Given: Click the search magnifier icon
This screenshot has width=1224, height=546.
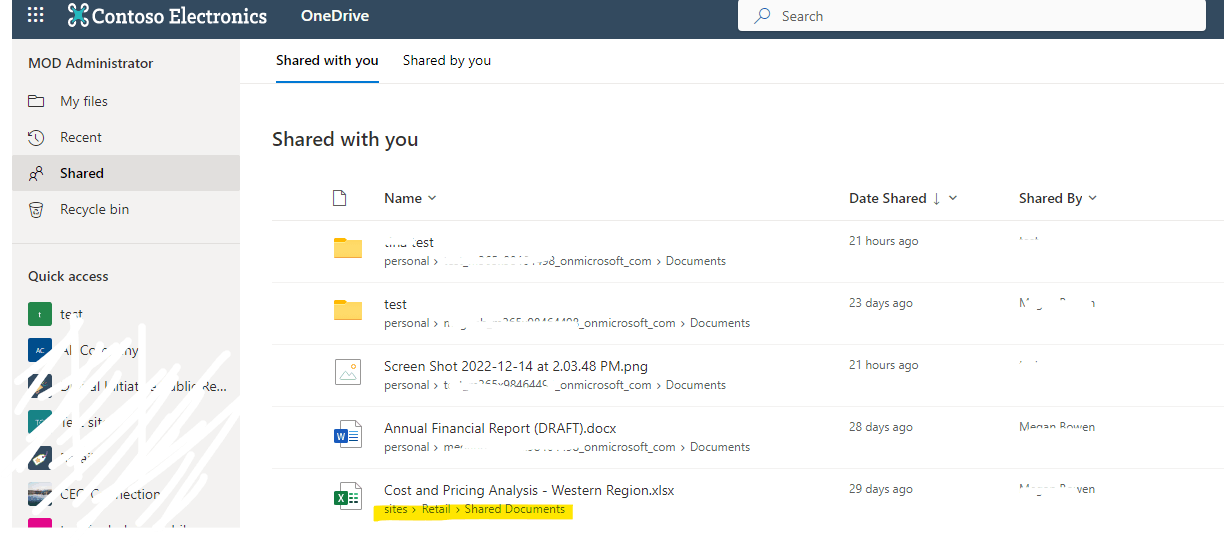Looking at the screenshot, I should pyautogui.click(x=763, y=16).
